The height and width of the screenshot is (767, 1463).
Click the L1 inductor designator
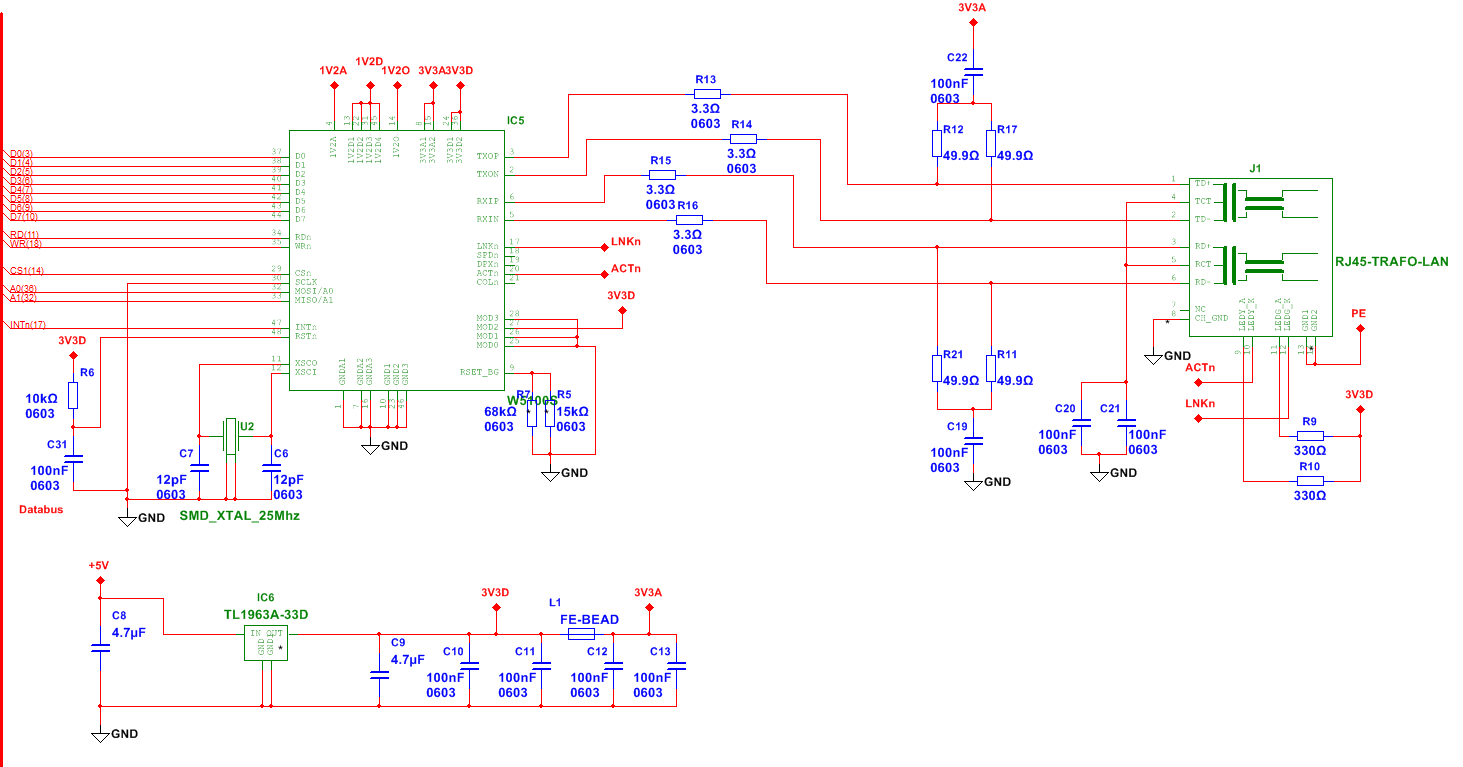coord(555,603)
